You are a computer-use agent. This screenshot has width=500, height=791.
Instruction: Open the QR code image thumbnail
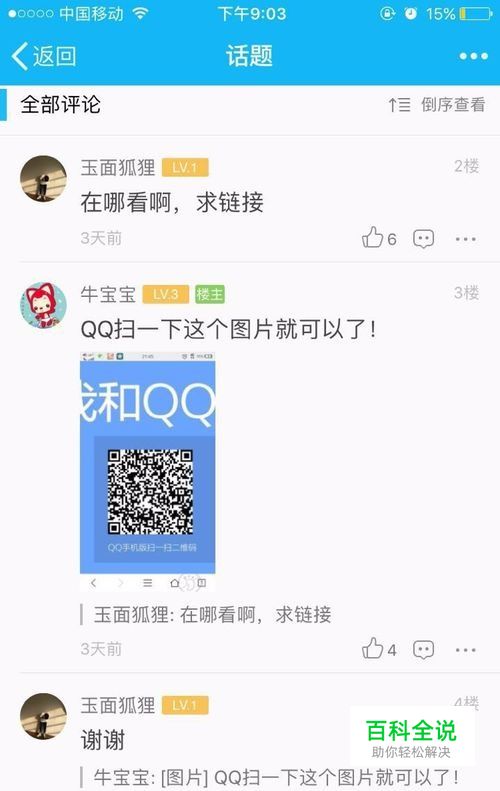[148, 472]
